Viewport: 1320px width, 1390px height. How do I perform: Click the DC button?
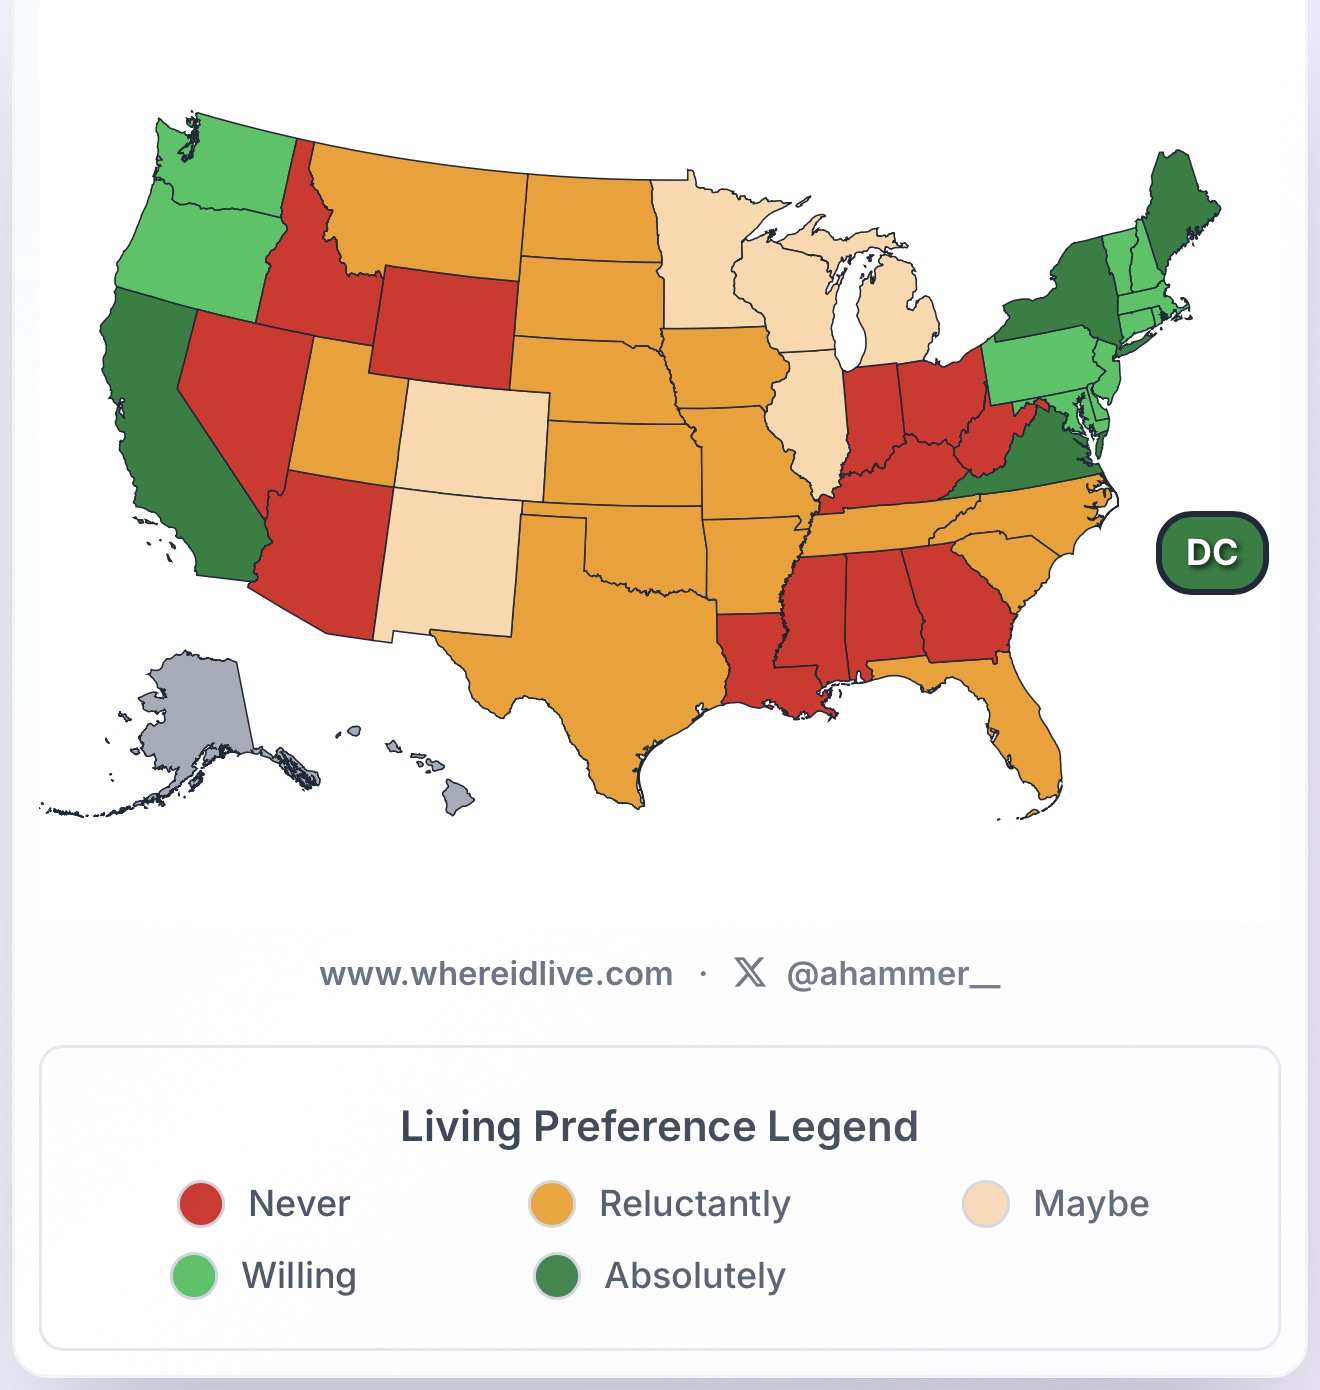(x=1211, y=552)
